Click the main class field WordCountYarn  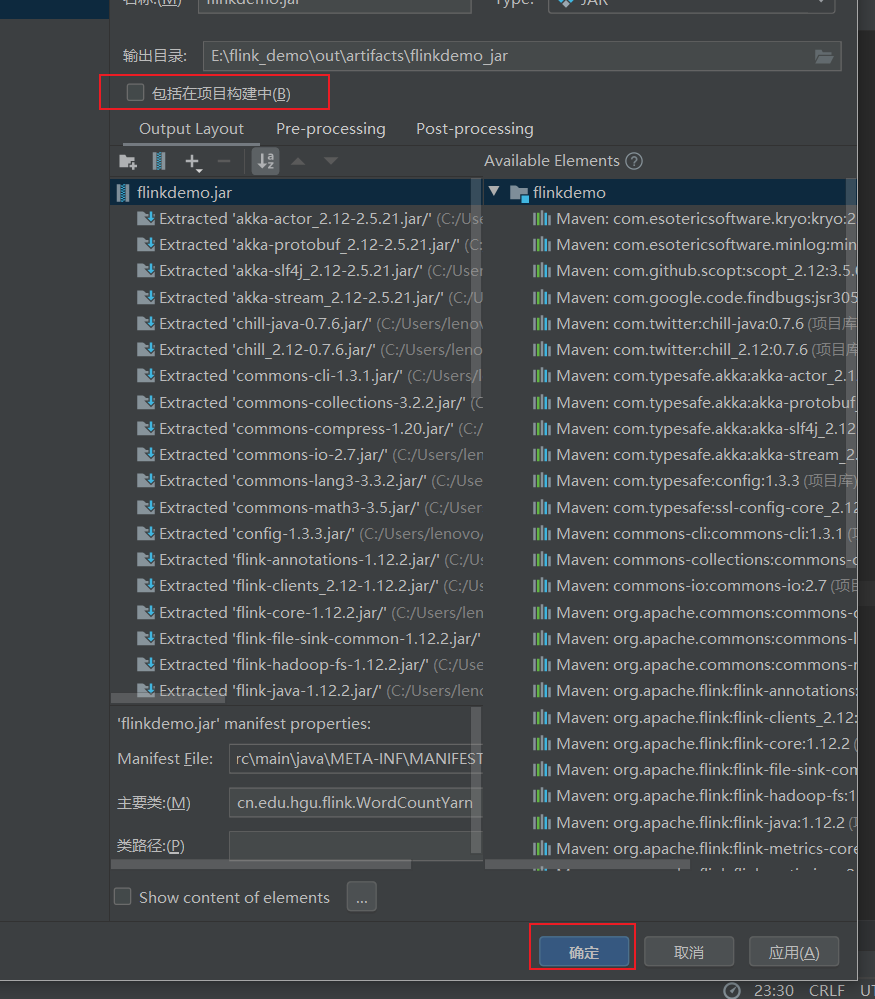(356, 802)
